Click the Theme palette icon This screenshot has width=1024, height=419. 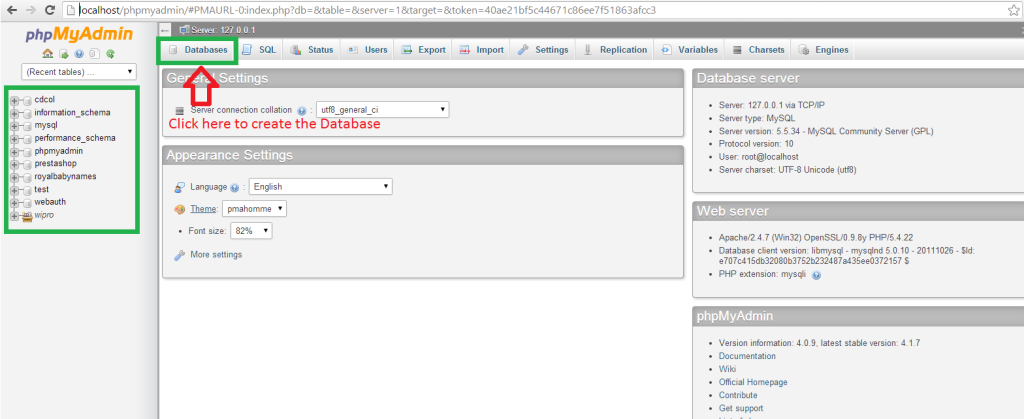[x=180, y=209]
